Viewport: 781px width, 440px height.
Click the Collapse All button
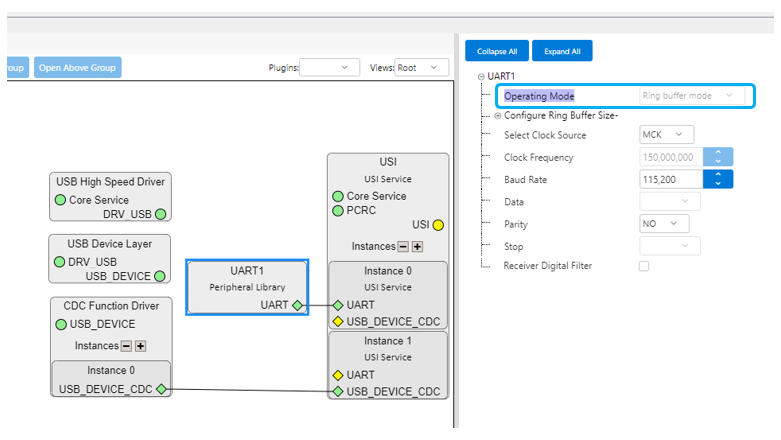click(x=496, y=51)
